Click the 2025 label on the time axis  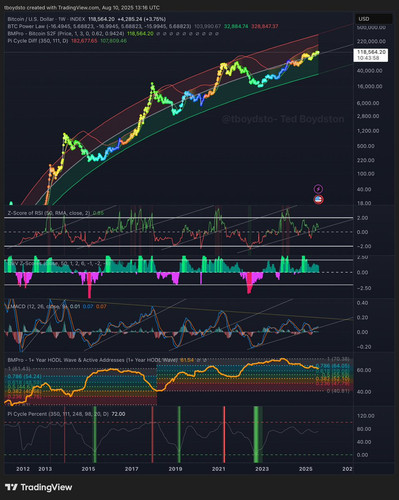pyautogui.click(x=306, y=469)
